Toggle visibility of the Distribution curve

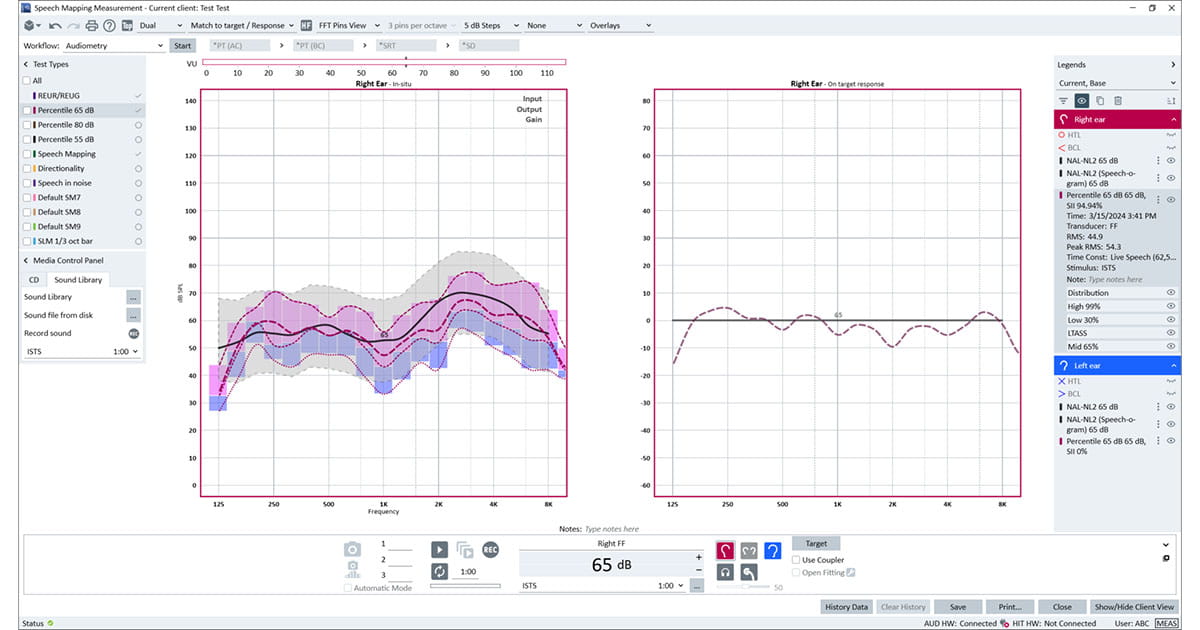click(x=1169, y=292)
